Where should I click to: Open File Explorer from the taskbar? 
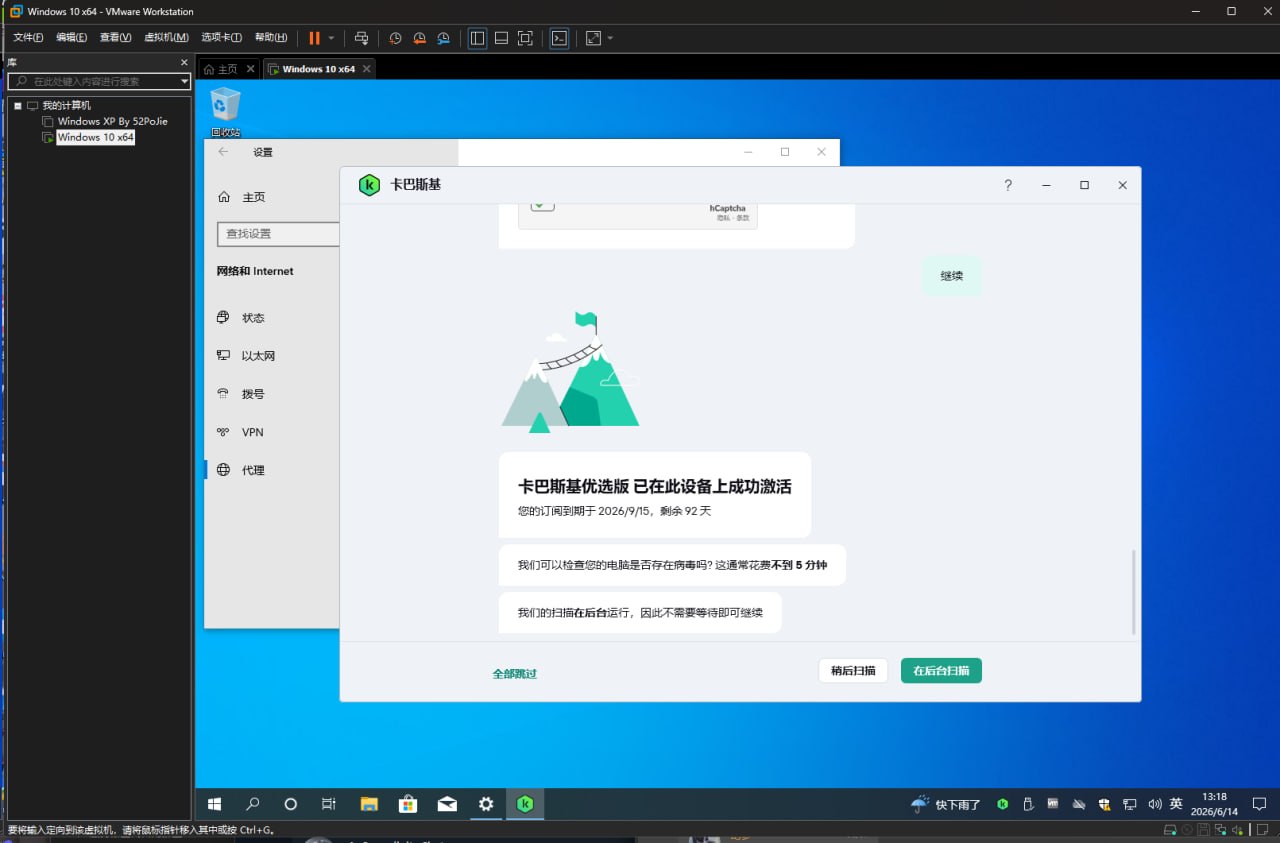click(x=369, y=804)
